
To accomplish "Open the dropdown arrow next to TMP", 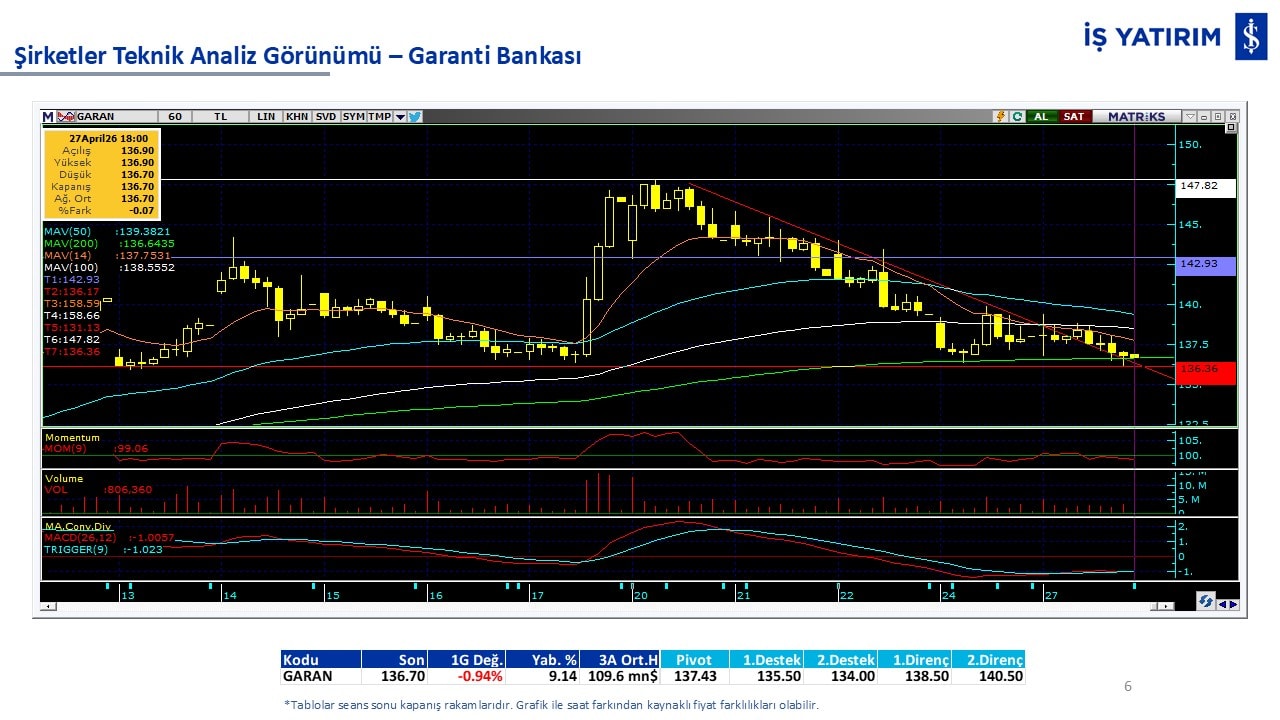I will [400, 116].
